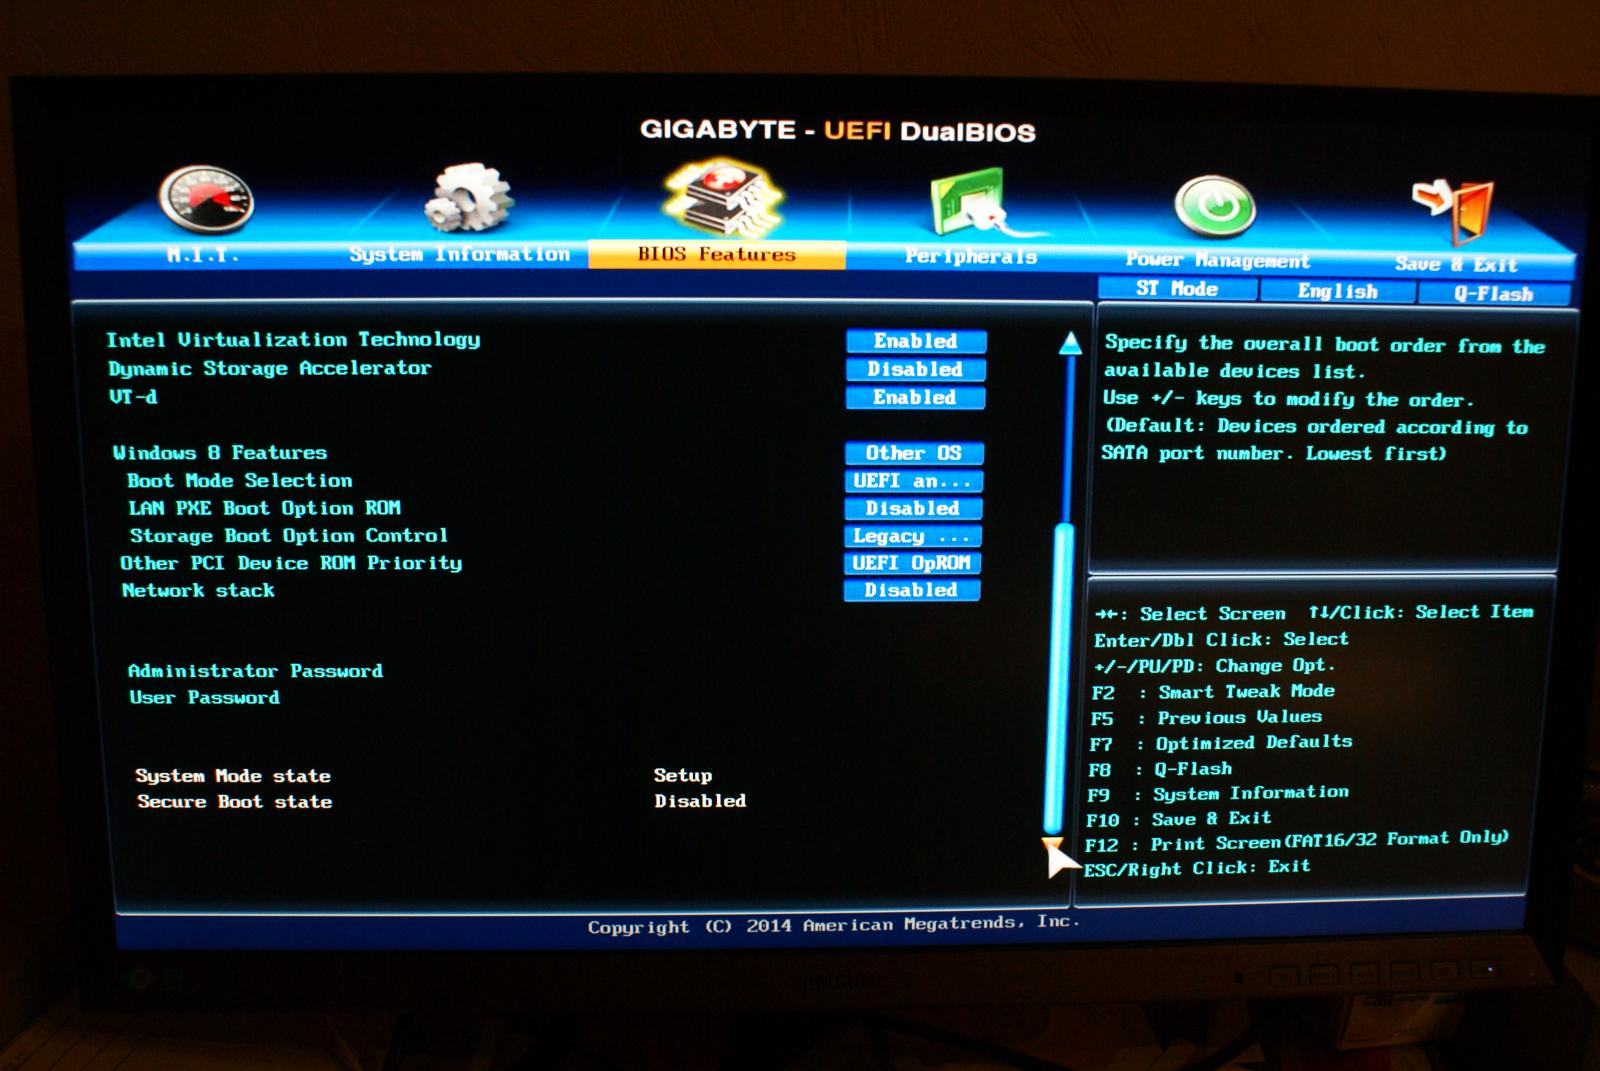Click F9 System Information help line
Image resolution: width=1600 pixels, height=1071 pixels.
pyautogui.click(x=1218, y=794)
